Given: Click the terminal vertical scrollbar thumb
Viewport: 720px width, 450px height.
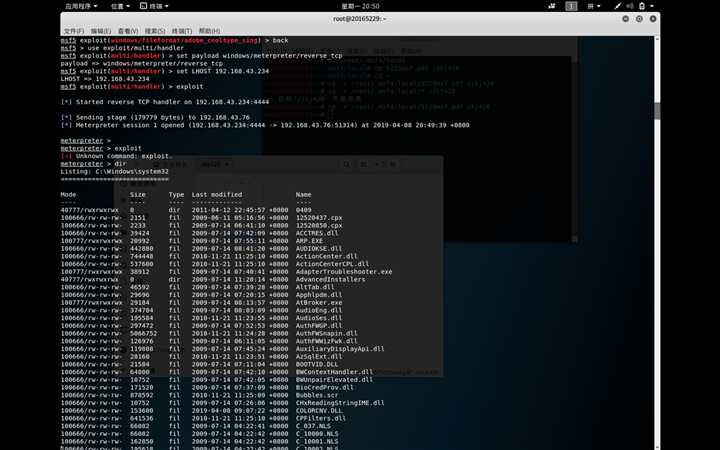Looking at the screenshot, I should (x=657, y=111).
